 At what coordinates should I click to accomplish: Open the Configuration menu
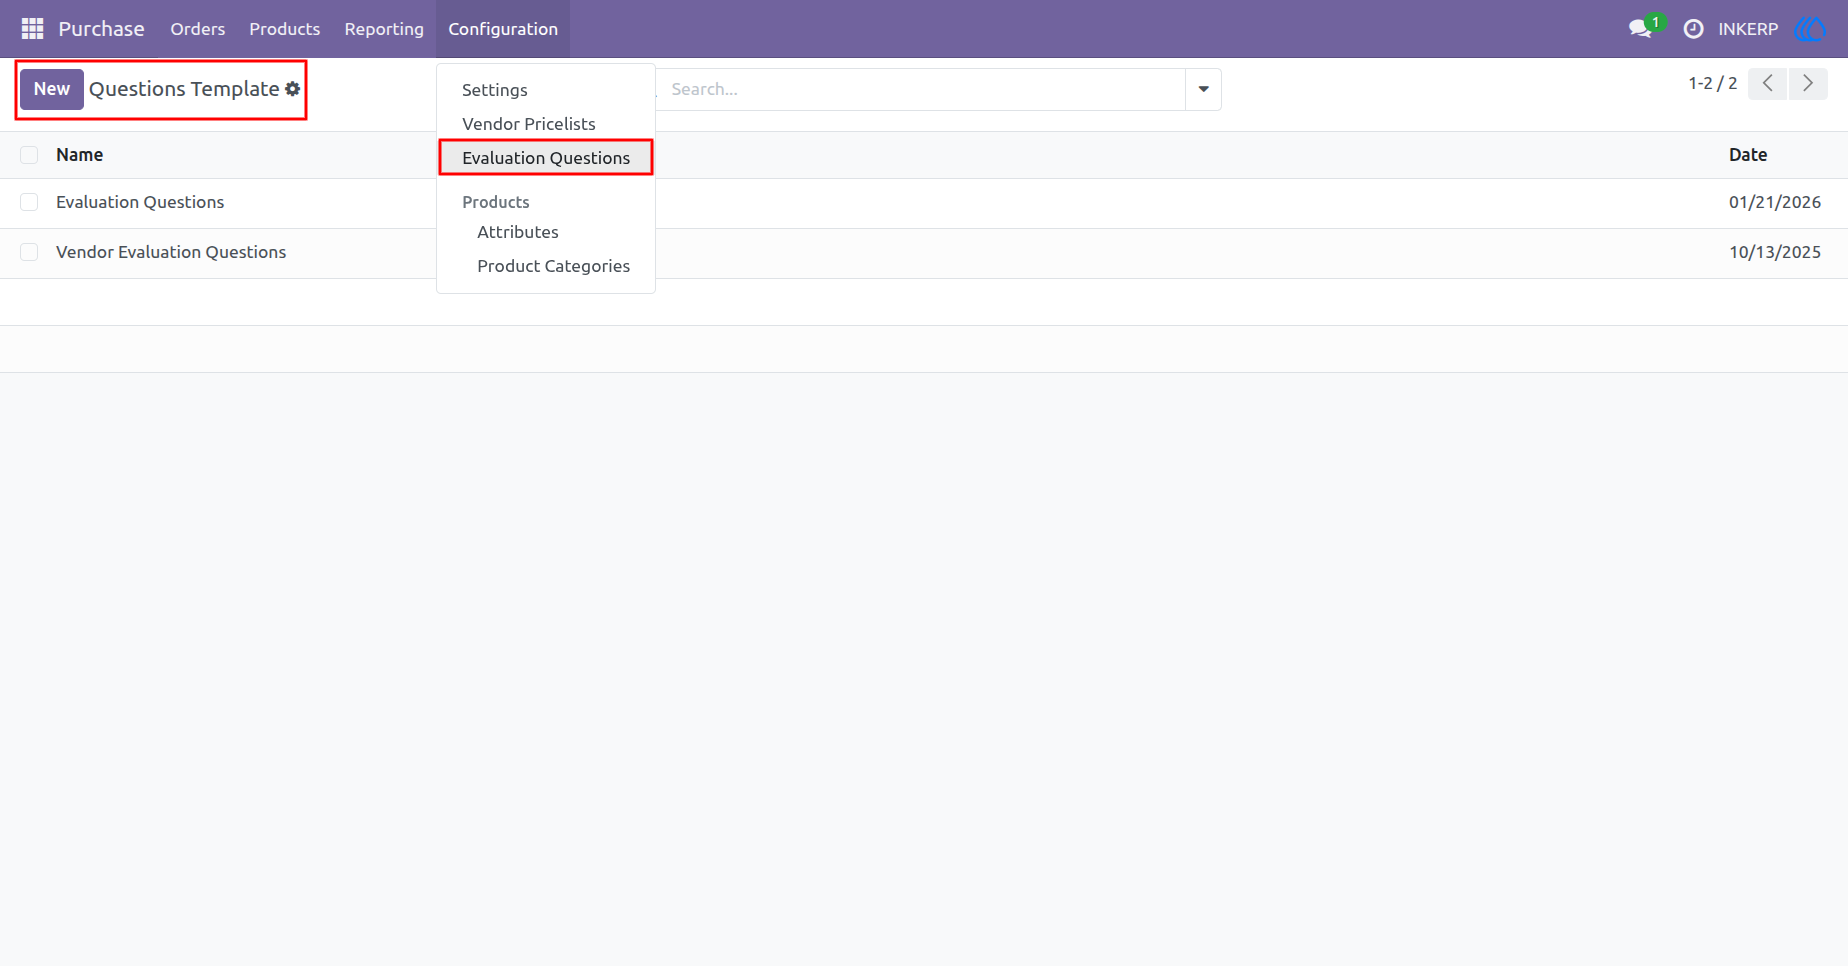click(503, 29)
